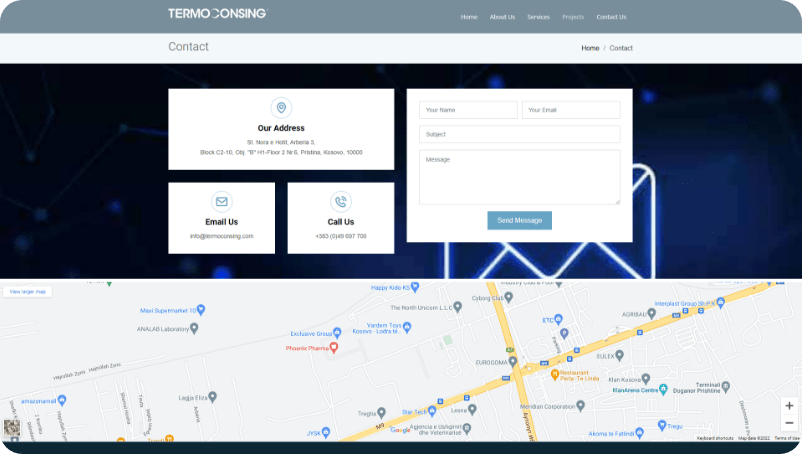The image size is (802, 454).
Task: Zoom in the map with plus button
Action: point(789,406)
